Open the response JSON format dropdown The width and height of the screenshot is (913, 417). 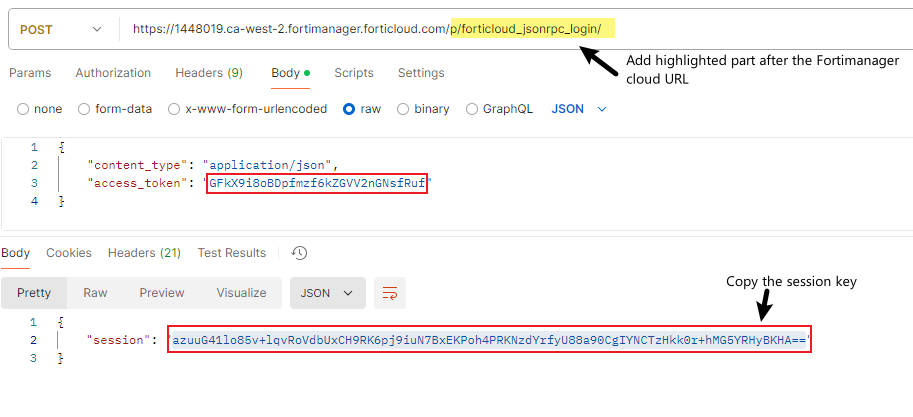328,293
